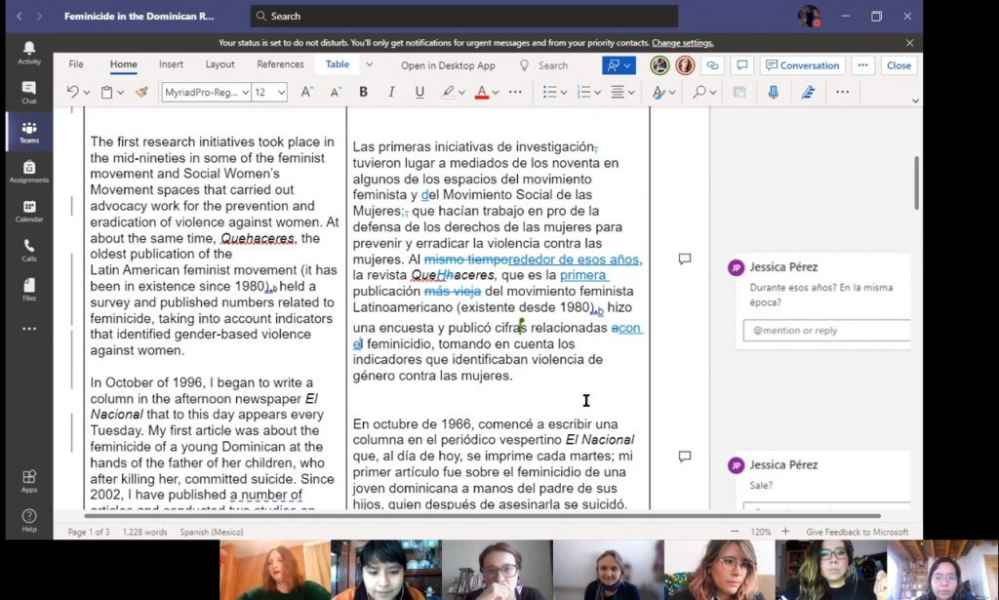This screenshot has height=600, width=999.
Task: Follow the Change settings link
Action: 683,43
